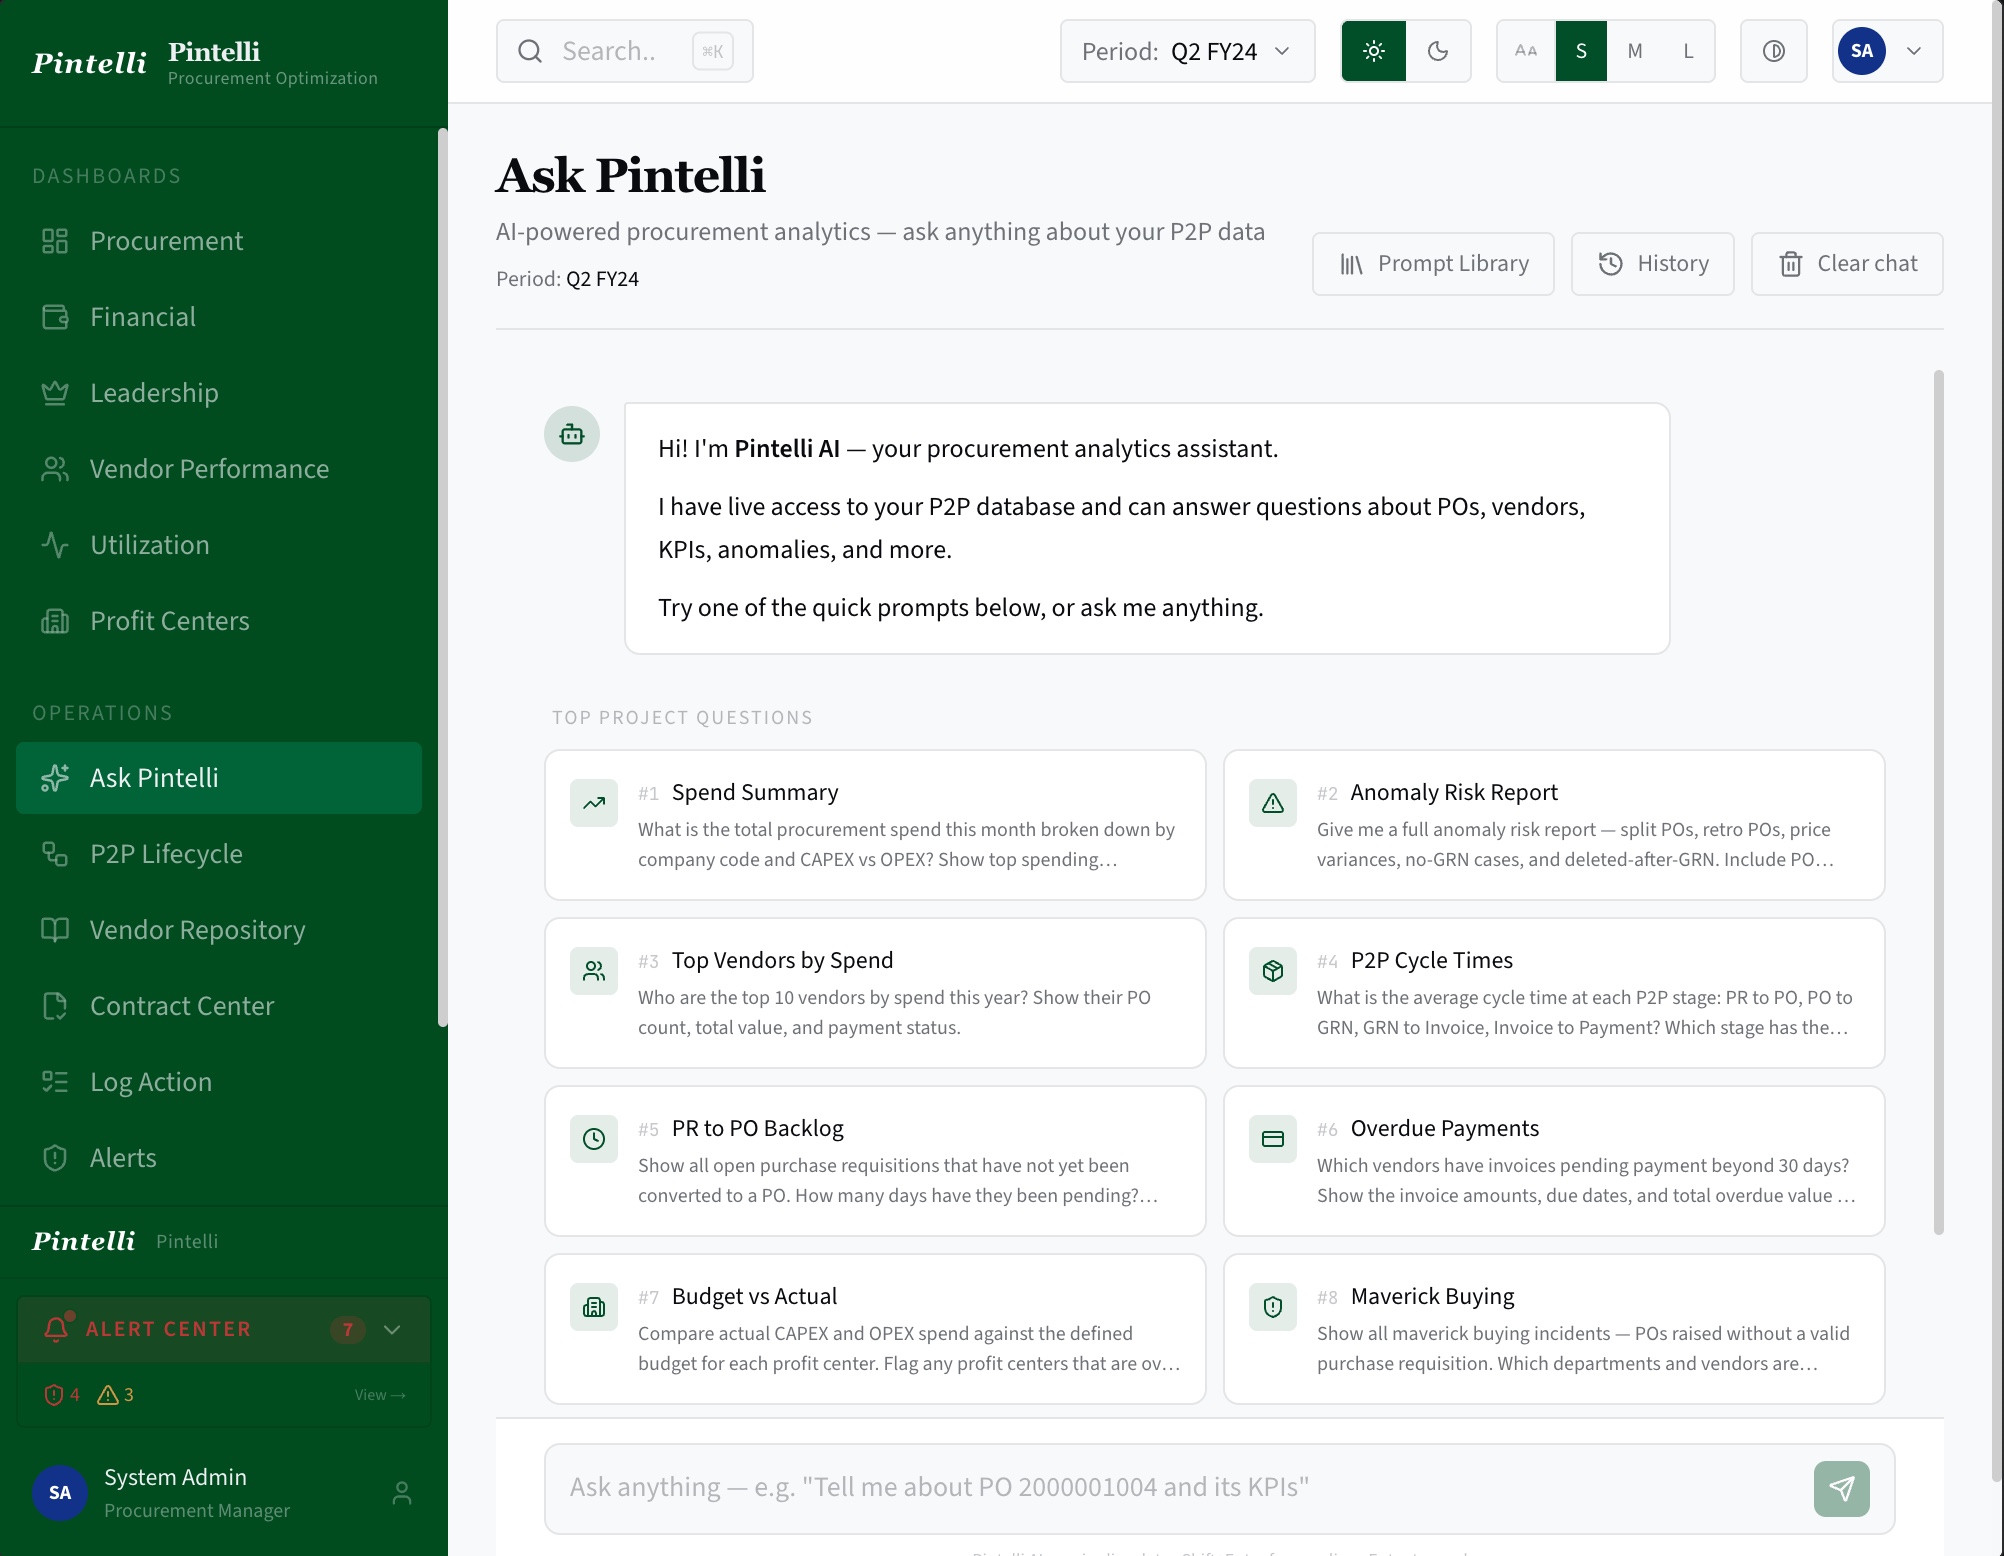2004x1556 pixels.
Task: Expand the user account chevron menu
Action: [1914, 51]
